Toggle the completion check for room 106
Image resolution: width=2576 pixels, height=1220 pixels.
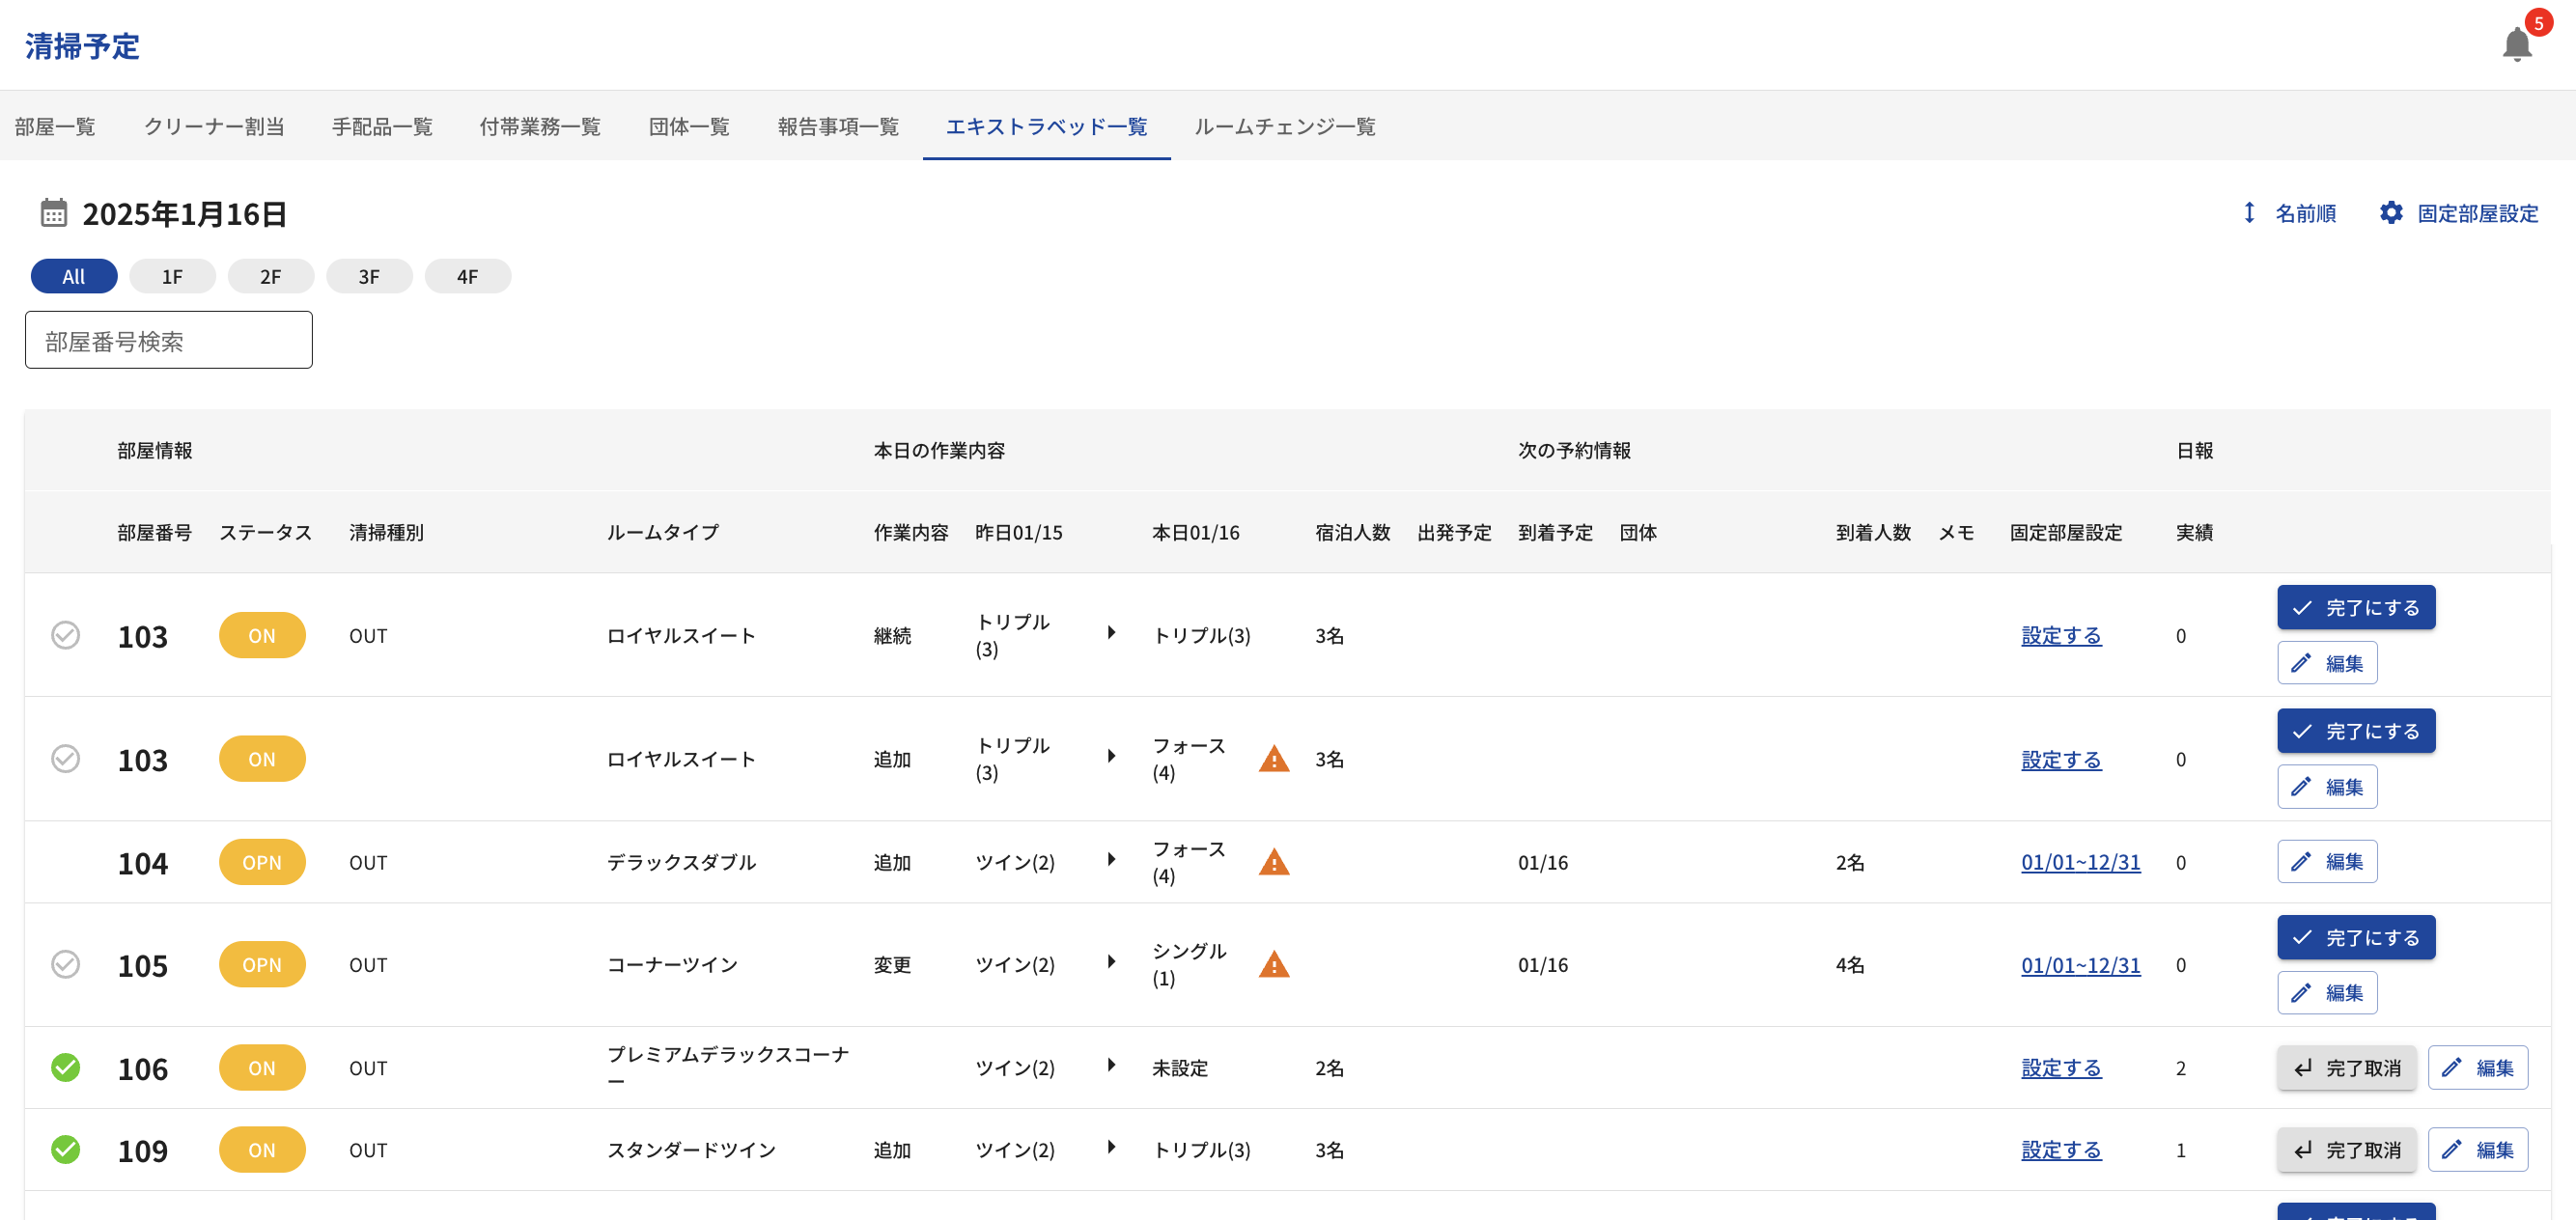click(x=66, y=1067)
